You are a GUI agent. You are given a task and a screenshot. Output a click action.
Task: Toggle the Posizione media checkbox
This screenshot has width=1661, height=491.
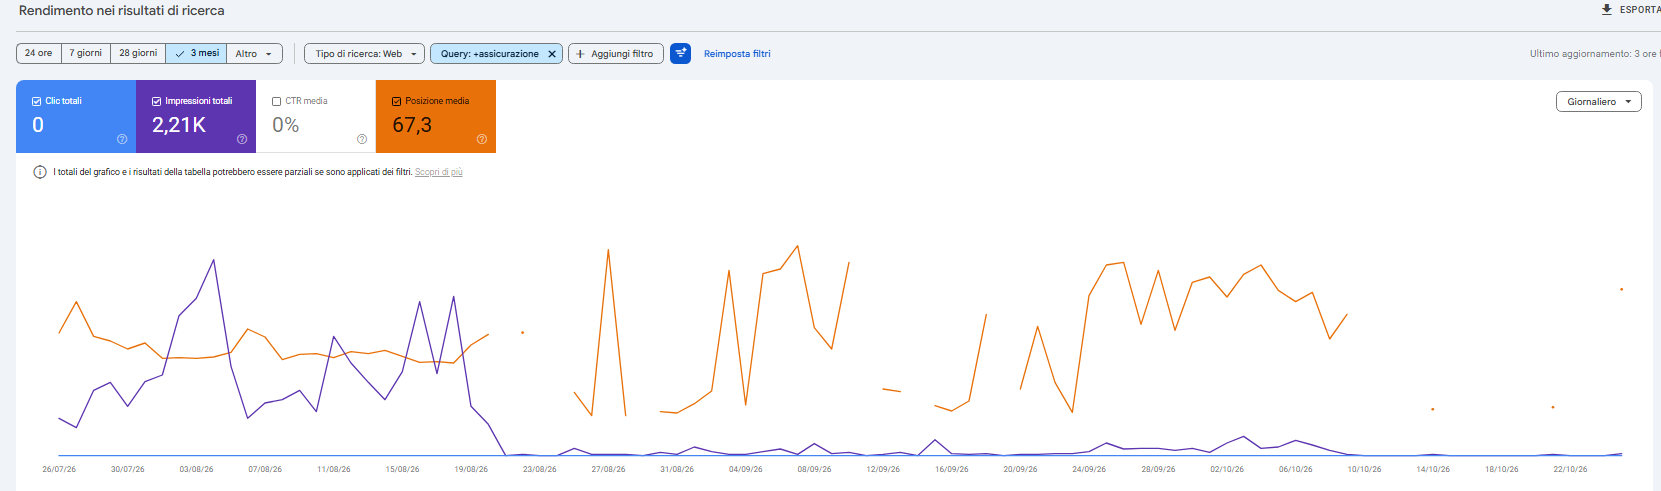tap(397, 101)
